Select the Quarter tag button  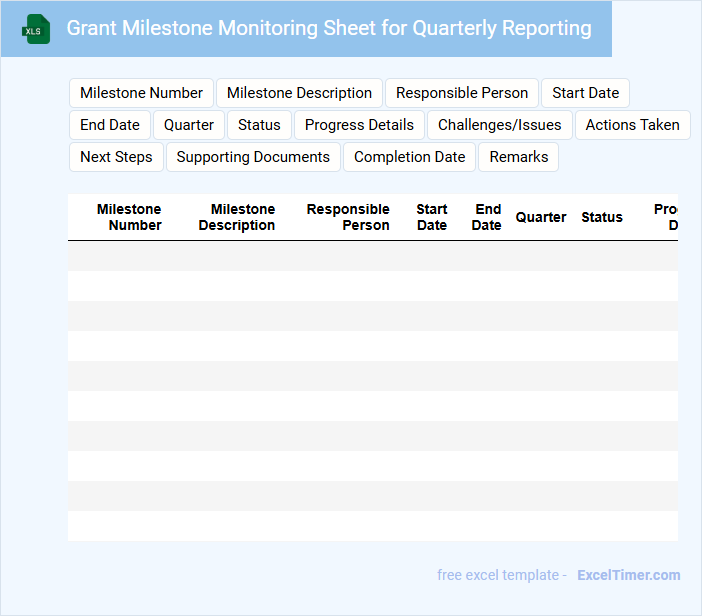click(189, 125)
